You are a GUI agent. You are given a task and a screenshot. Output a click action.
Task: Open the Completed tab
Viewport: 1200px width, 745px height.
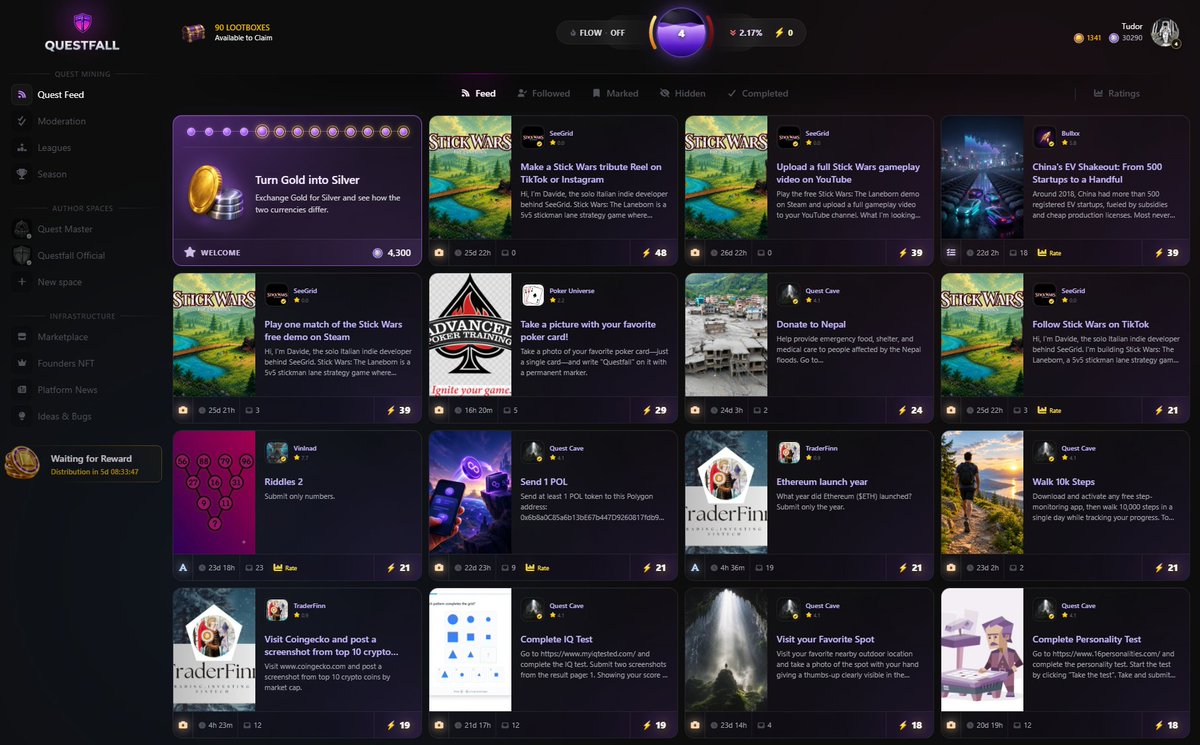(x=757, y=94)
